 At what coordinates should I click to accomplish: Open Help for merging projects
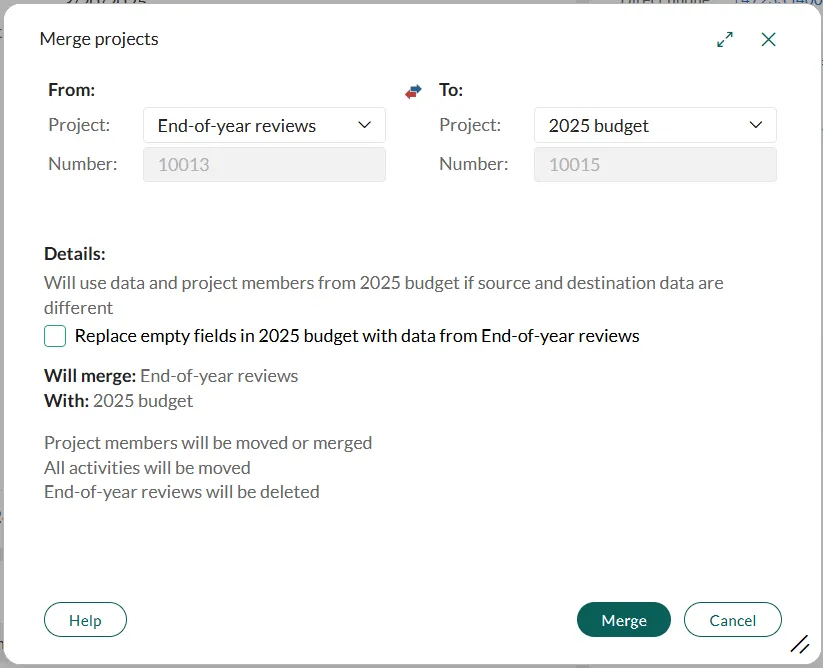85,620
